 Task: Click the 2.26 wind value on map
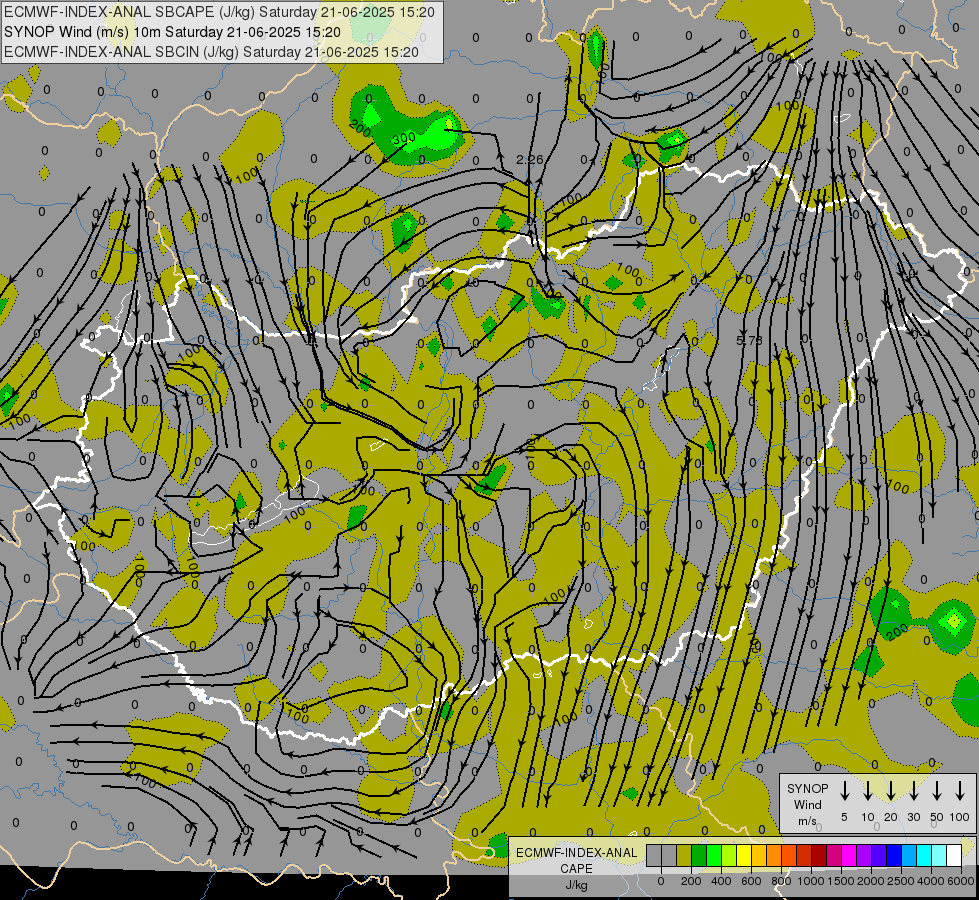click(529, 159)
